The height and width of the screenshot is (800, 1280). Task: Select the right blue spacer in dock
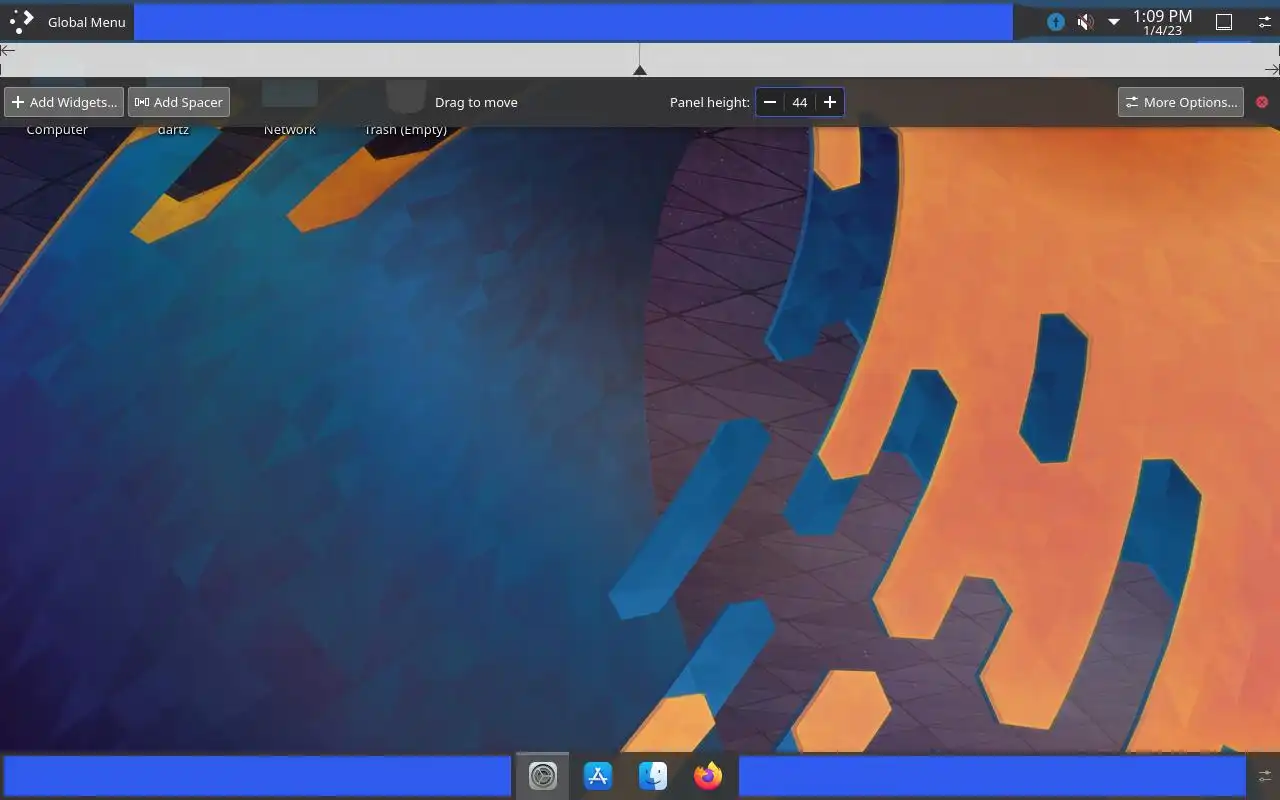pyautogui.click(x=993, y=776)
